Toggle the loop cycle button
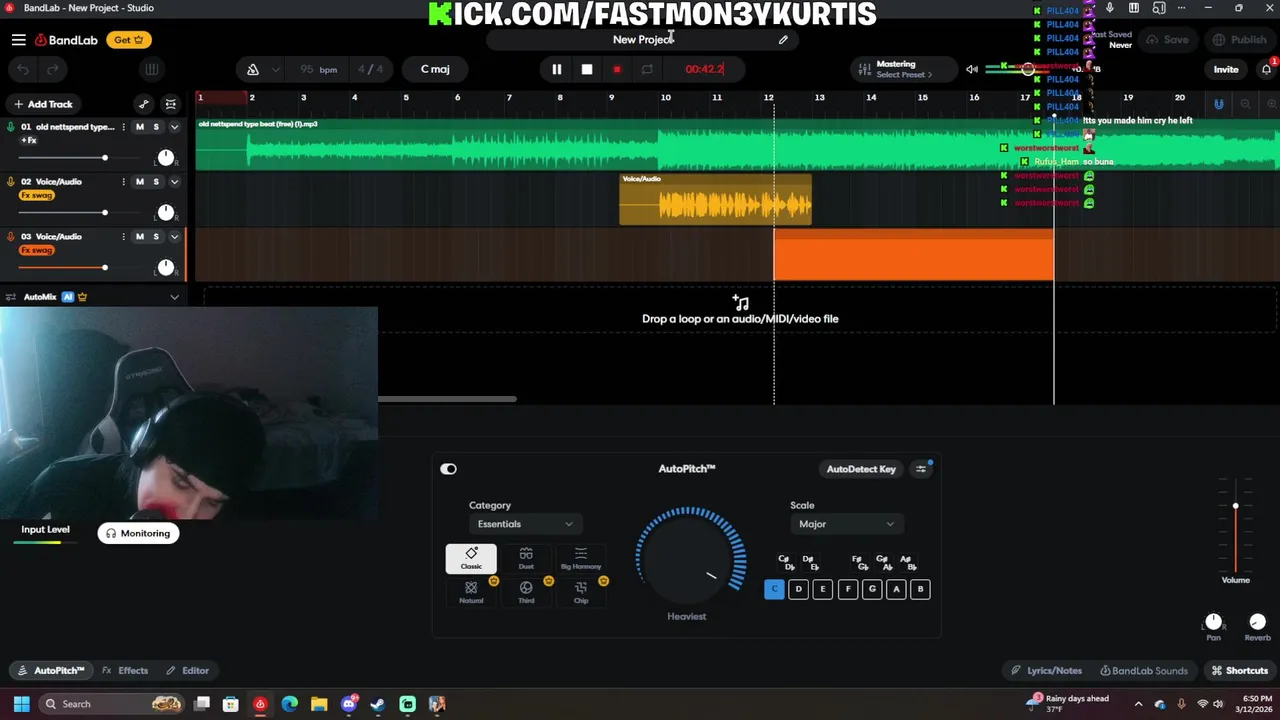The image size is (1280, 720). click(x=647, y=69)
